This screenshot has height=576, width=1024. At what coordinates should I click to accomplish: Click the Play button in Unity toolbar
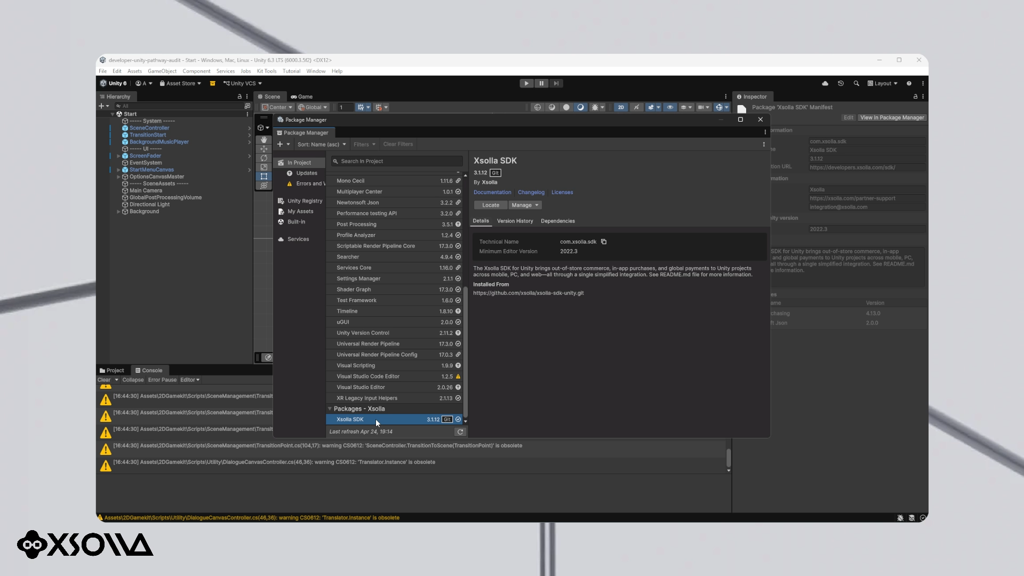[x=526, y=84]
